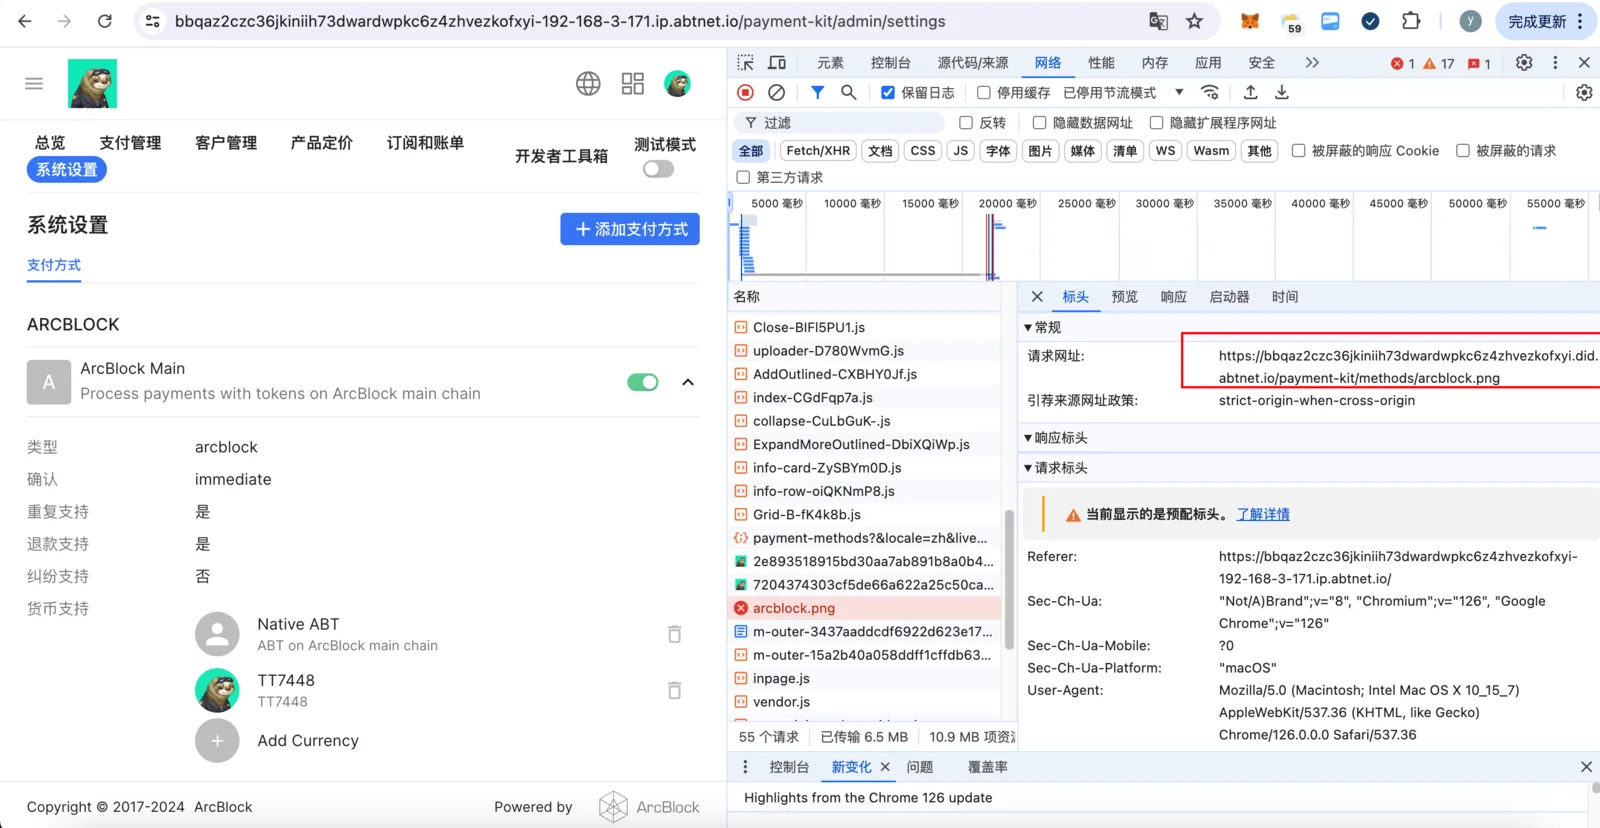Image resolution: width=1600 pixels, height=828 pixels.
Task: Stop recording the network log
Action: [x=746, y=93]
